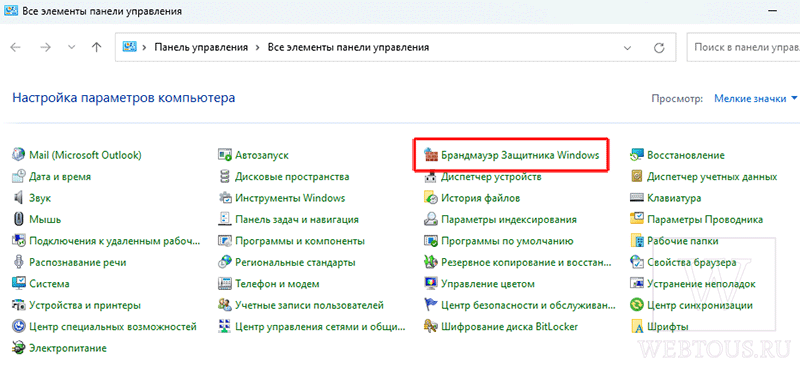Click the Дата и время clock icon

pos(18,177)
